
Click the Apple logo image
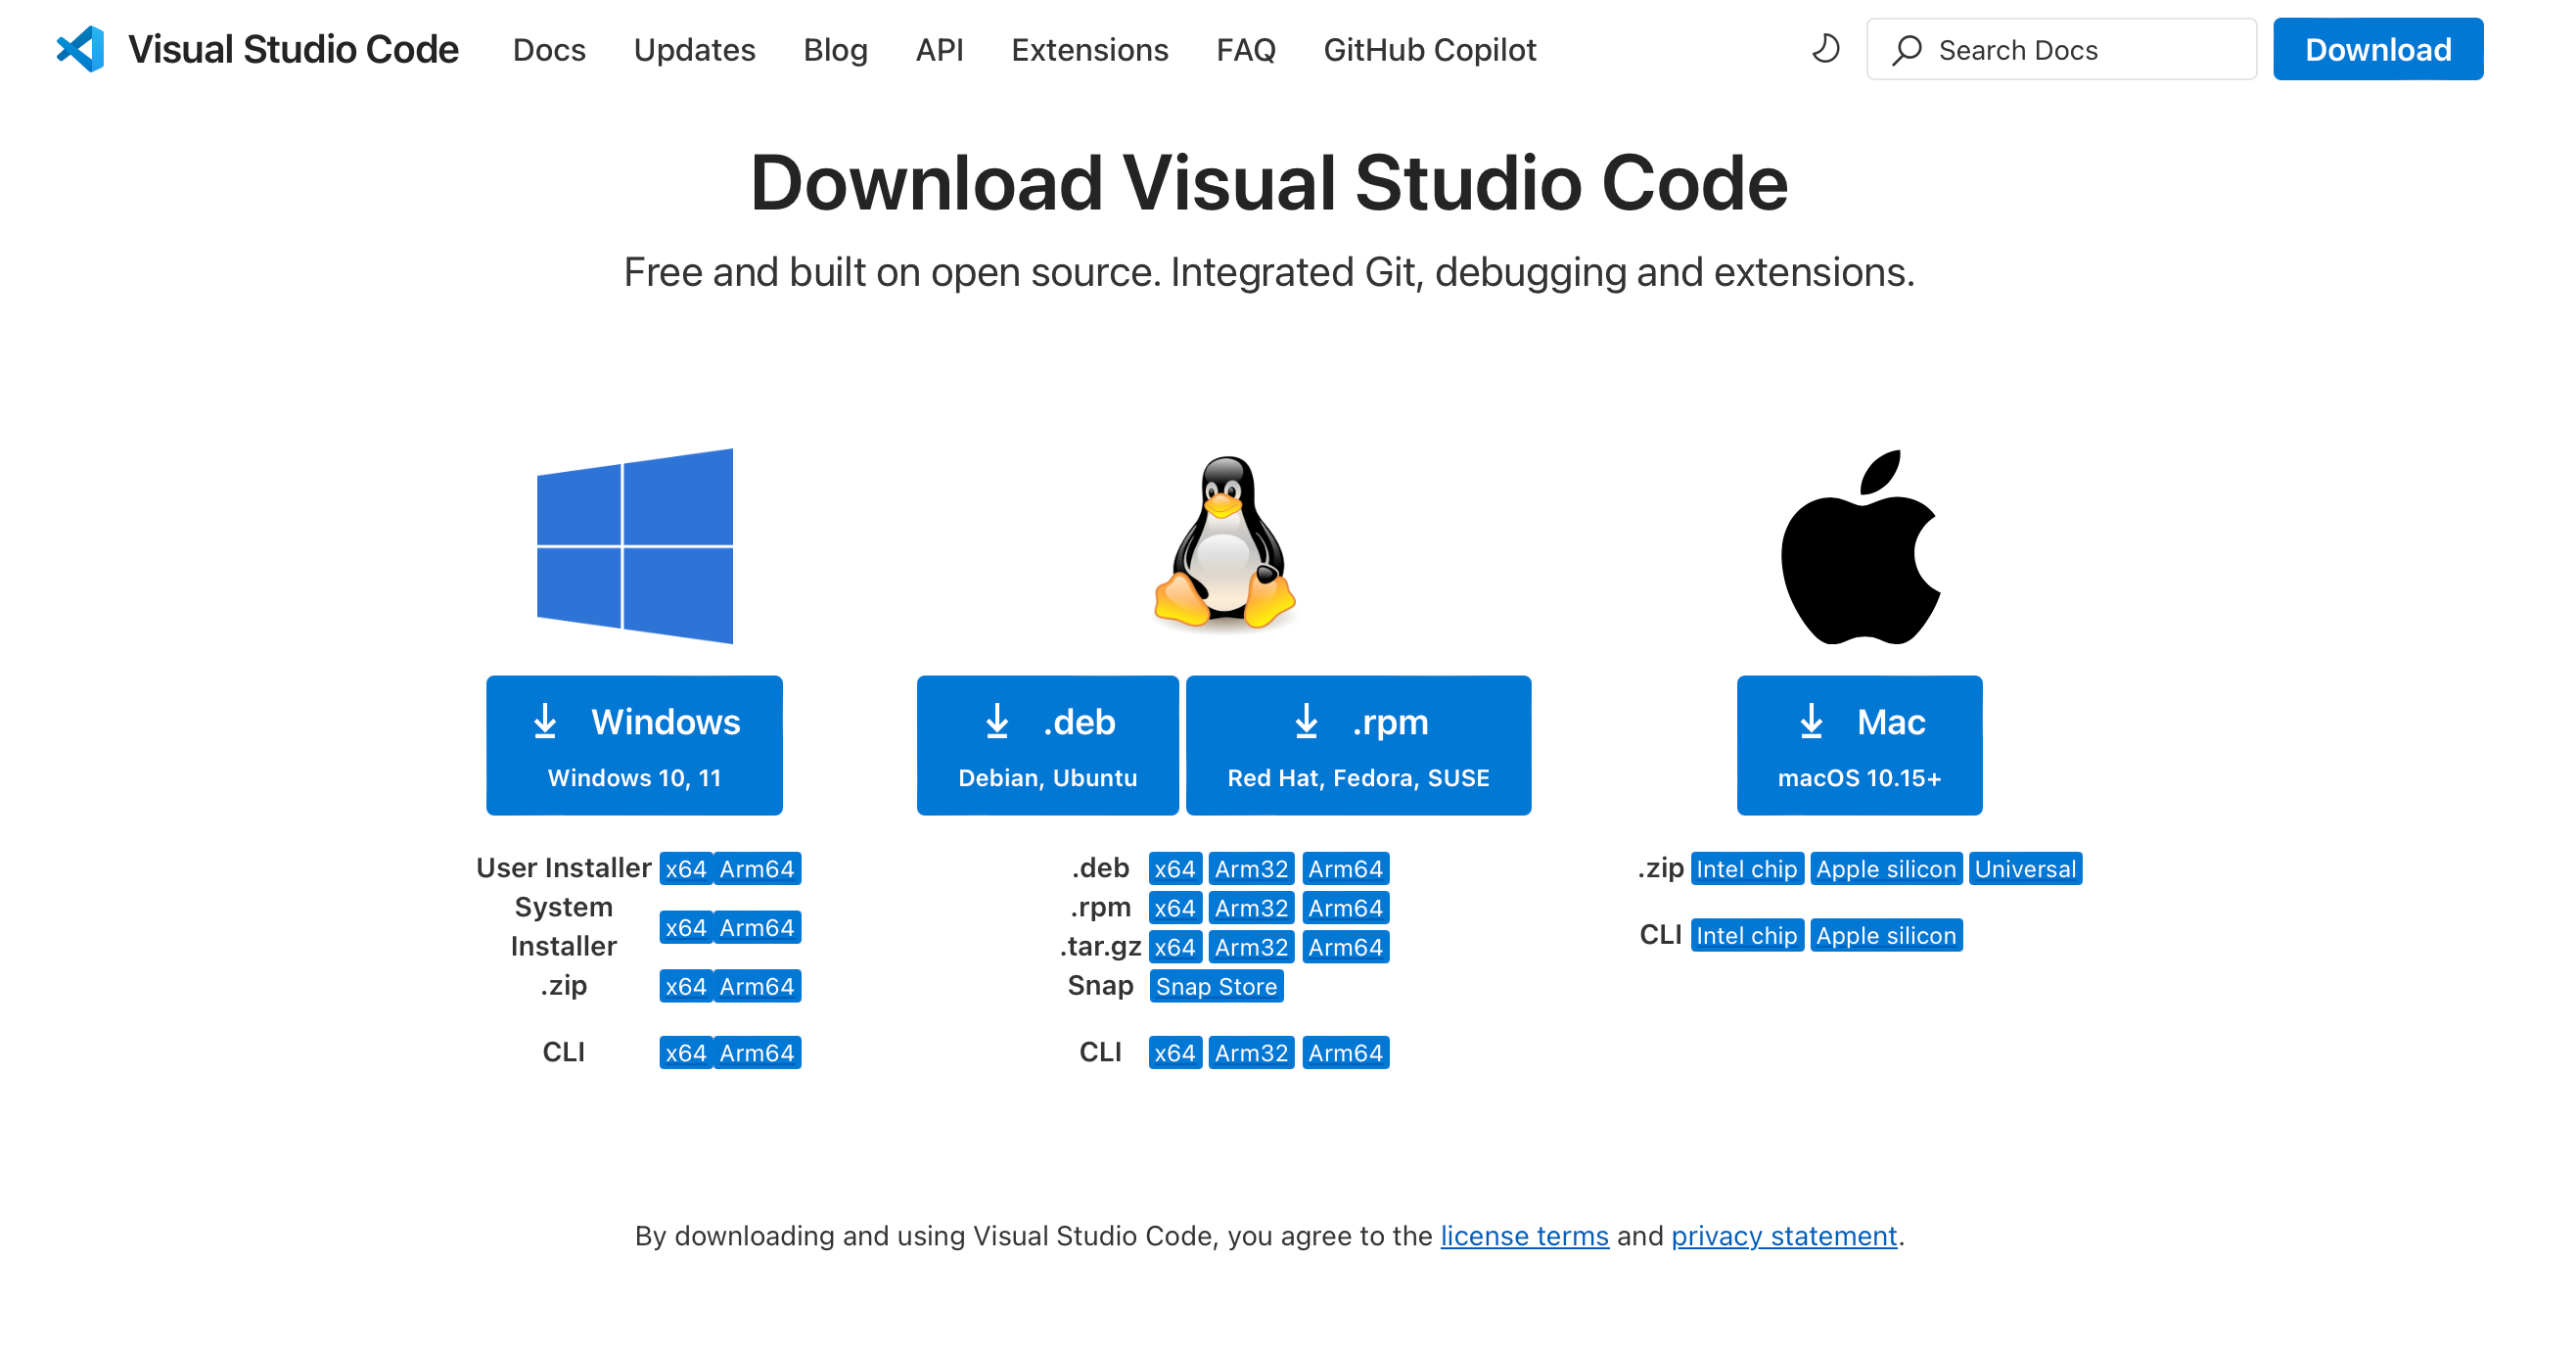point(1860,547)
